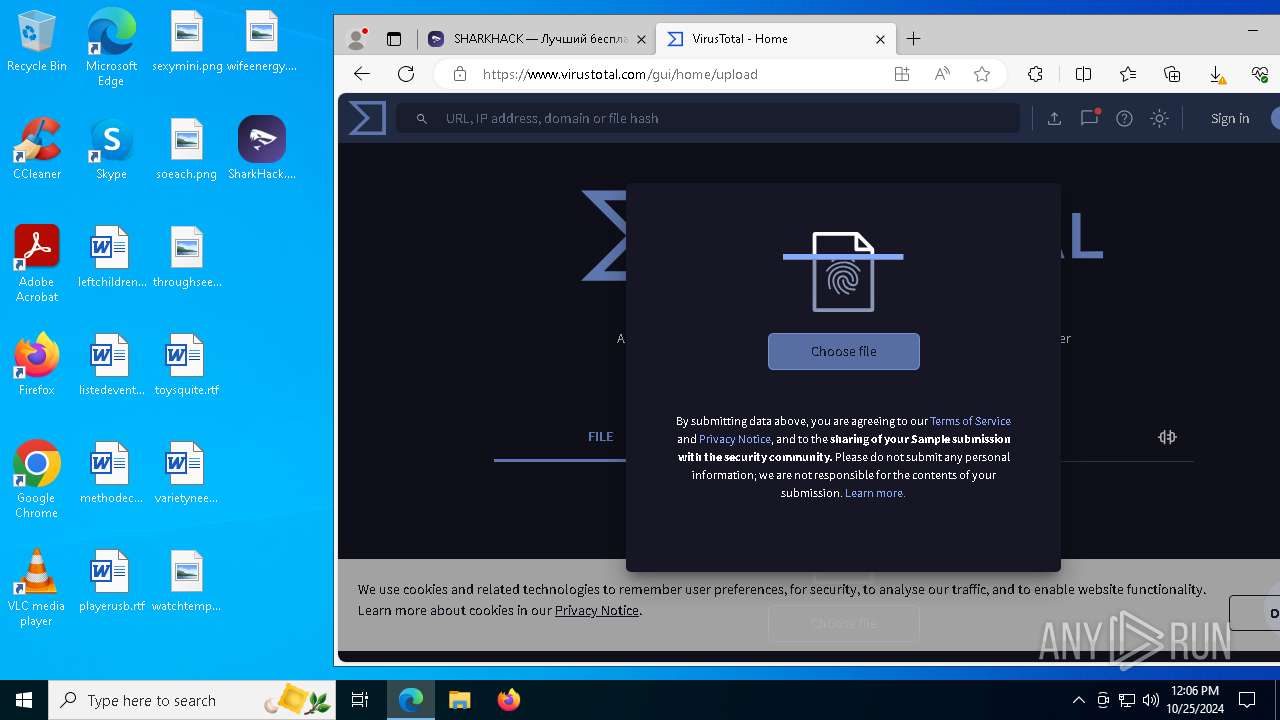This screenshot has height=720, width=1280.
Task: Open Edge Extensions puzzle icon
Action: click(x=1035, y=74)
